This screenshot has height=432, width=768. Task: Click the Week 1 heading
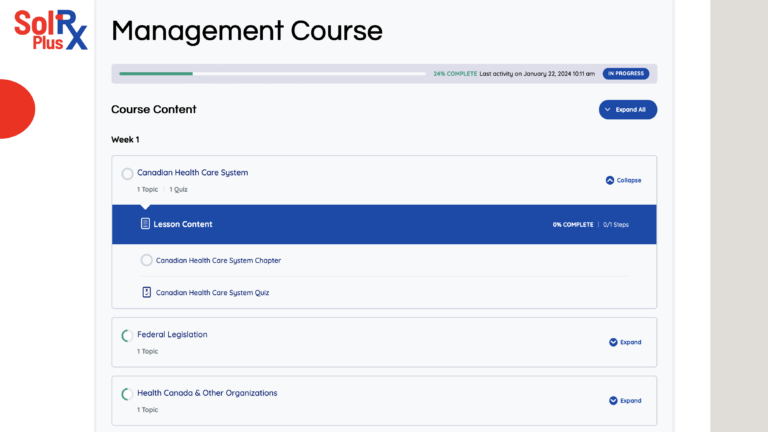[125, 140]
